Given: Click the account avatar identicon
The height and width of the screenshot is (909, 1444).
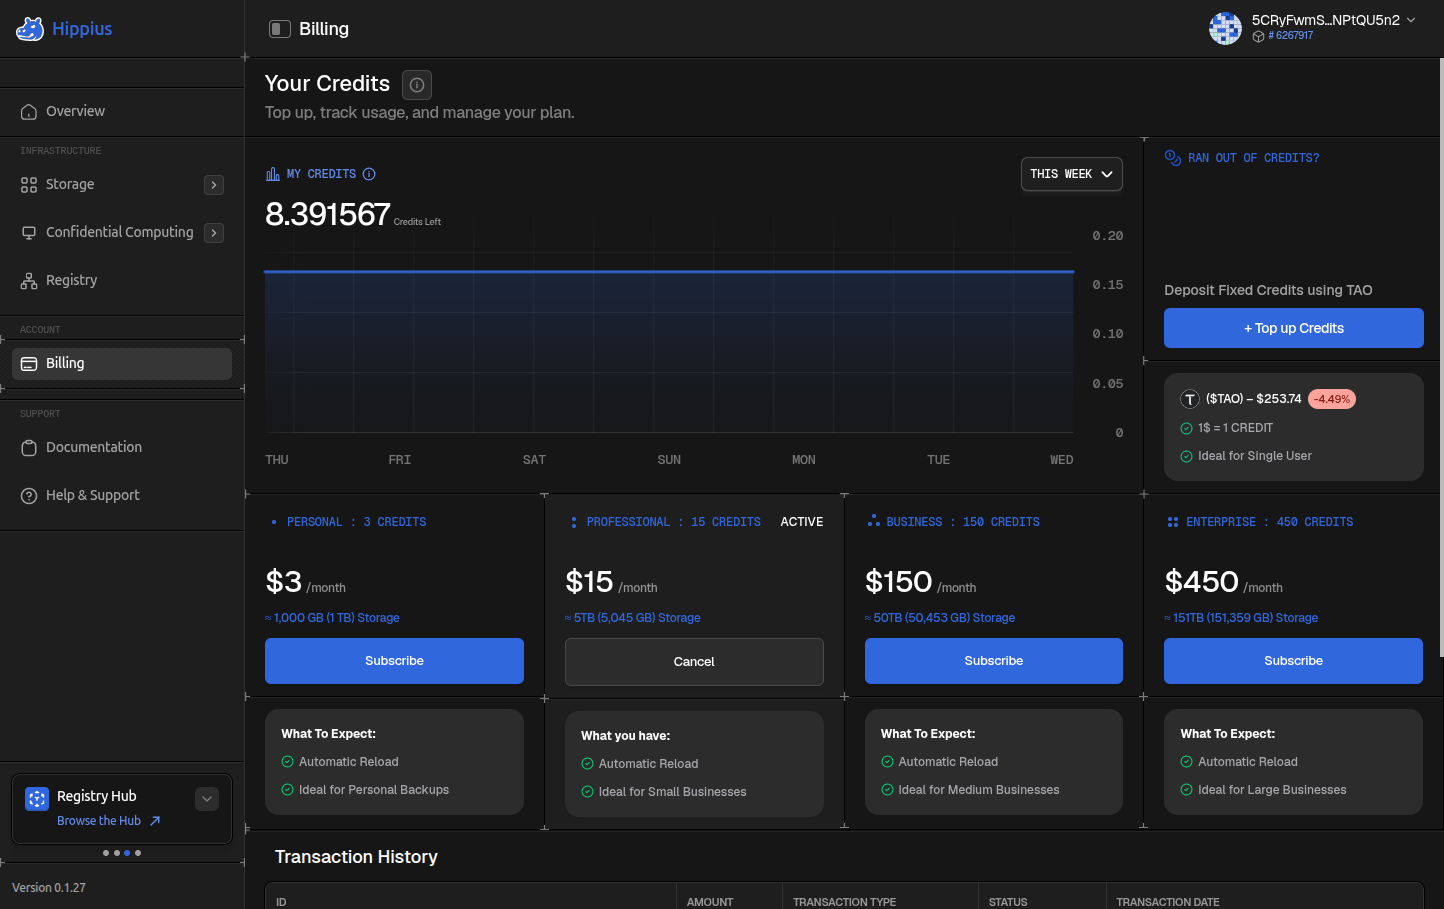Looking at the screenshot, I should 1225,28.
